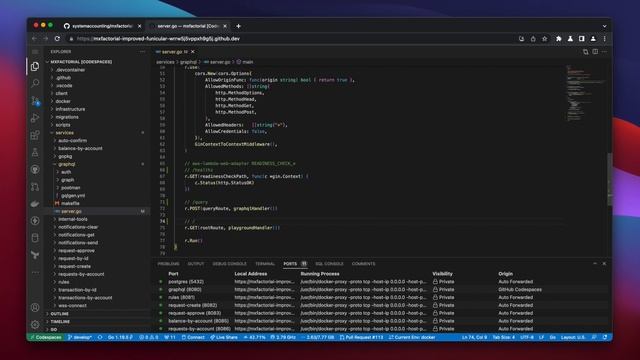Open the Docker whale view

pyautogui.click(x=35, y=204)
